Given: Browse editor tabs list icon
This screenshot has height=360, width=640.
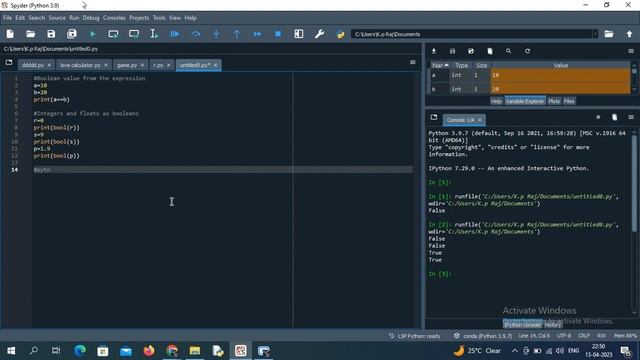Looking at the screenshot, I should (x=9, y=63).
